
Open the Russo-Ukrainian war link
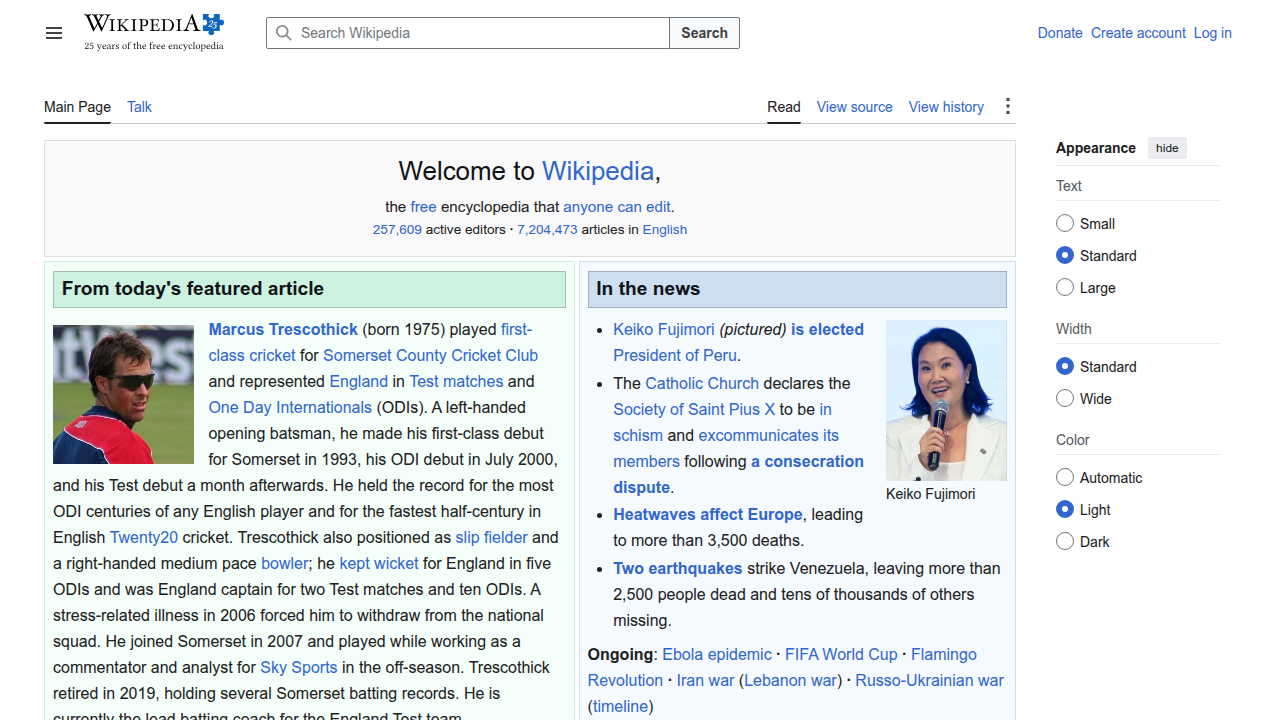pos(929,680)
